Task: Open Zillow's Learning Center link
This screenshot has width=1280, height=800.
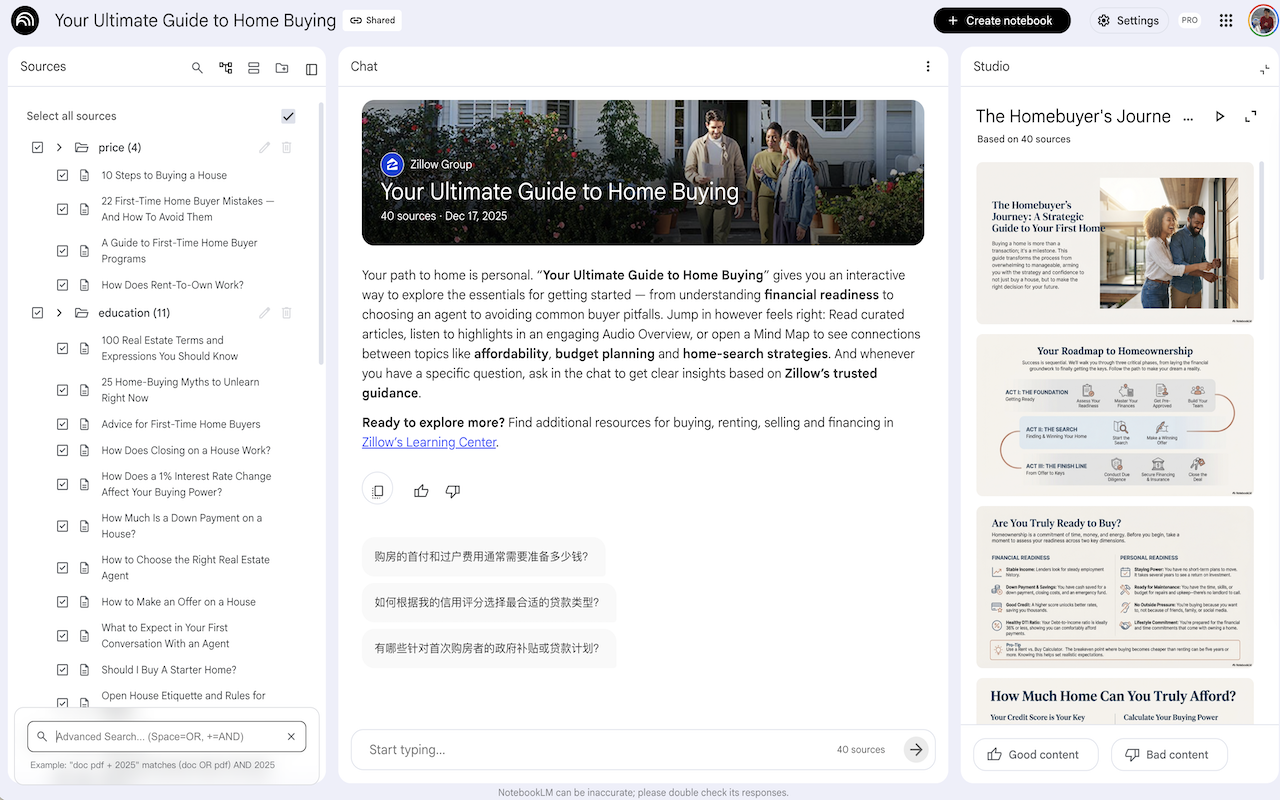Action: tap(429, 442)
